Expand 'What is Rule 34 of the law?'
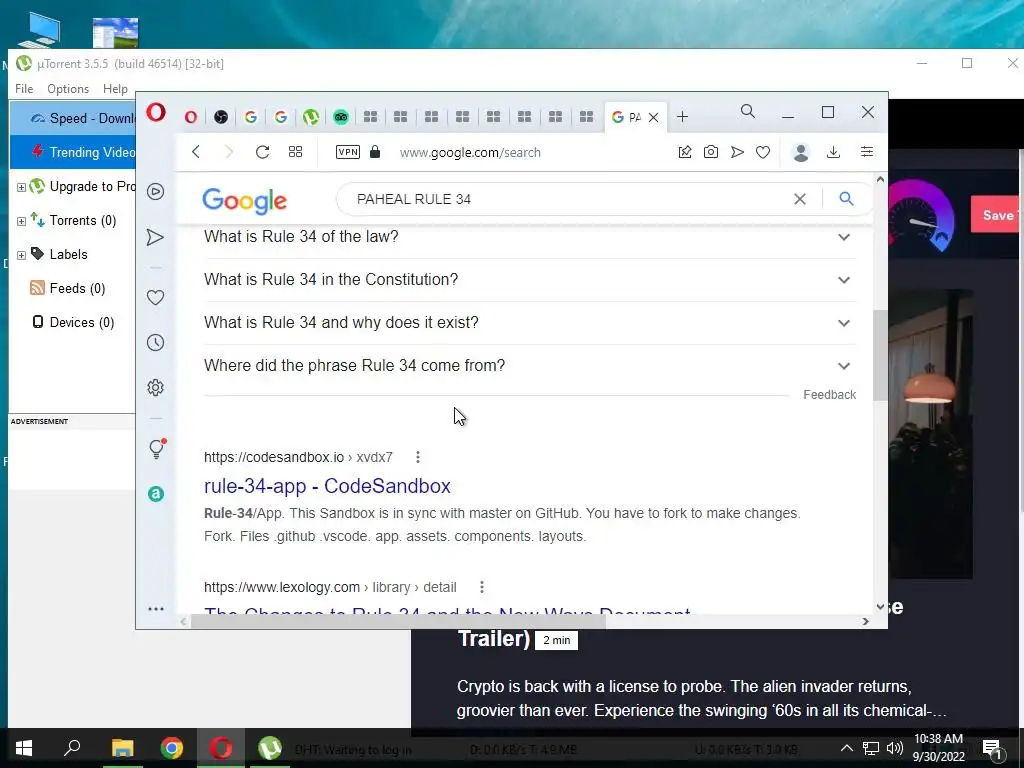1024x768 pixels. click(530, 236)
